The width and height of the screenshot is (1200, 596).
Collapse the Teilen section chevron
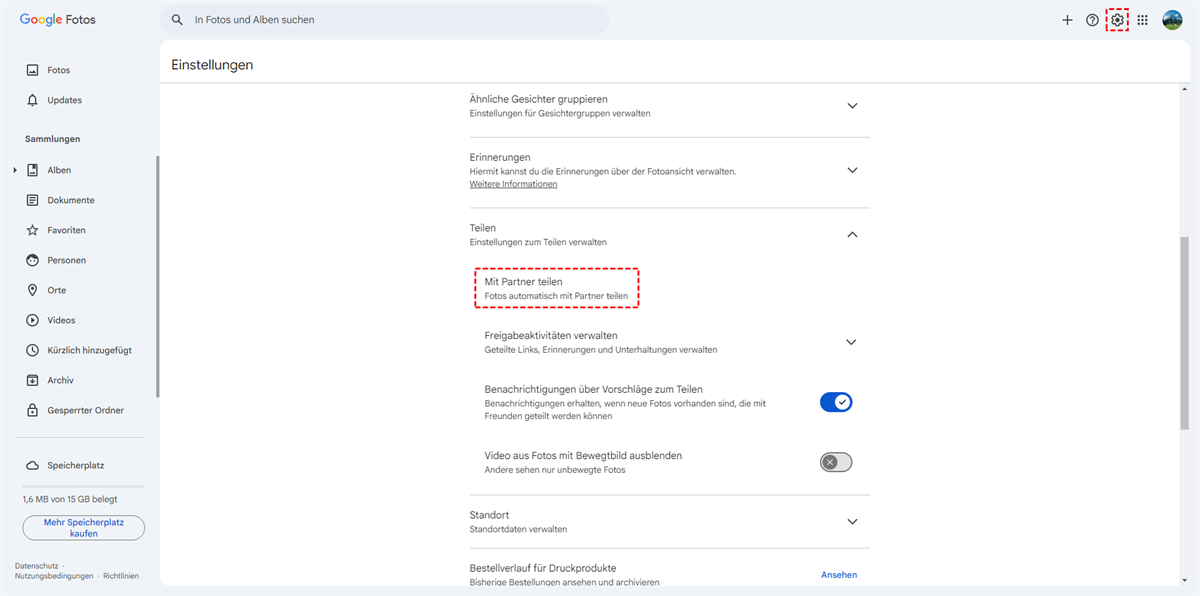coord(852,234)
